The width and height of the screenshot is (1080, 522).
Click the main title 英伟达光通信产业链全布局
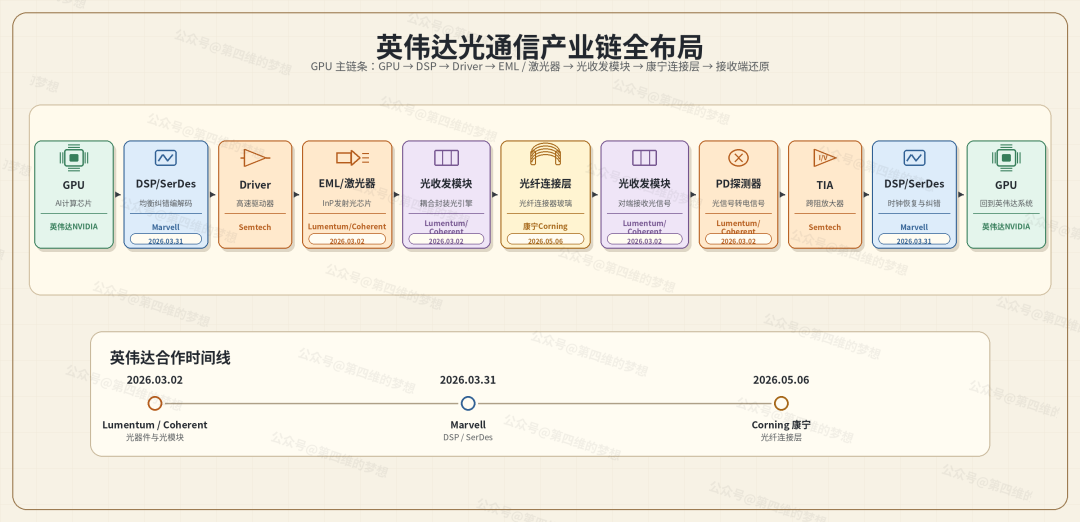[x=539, y=47]
